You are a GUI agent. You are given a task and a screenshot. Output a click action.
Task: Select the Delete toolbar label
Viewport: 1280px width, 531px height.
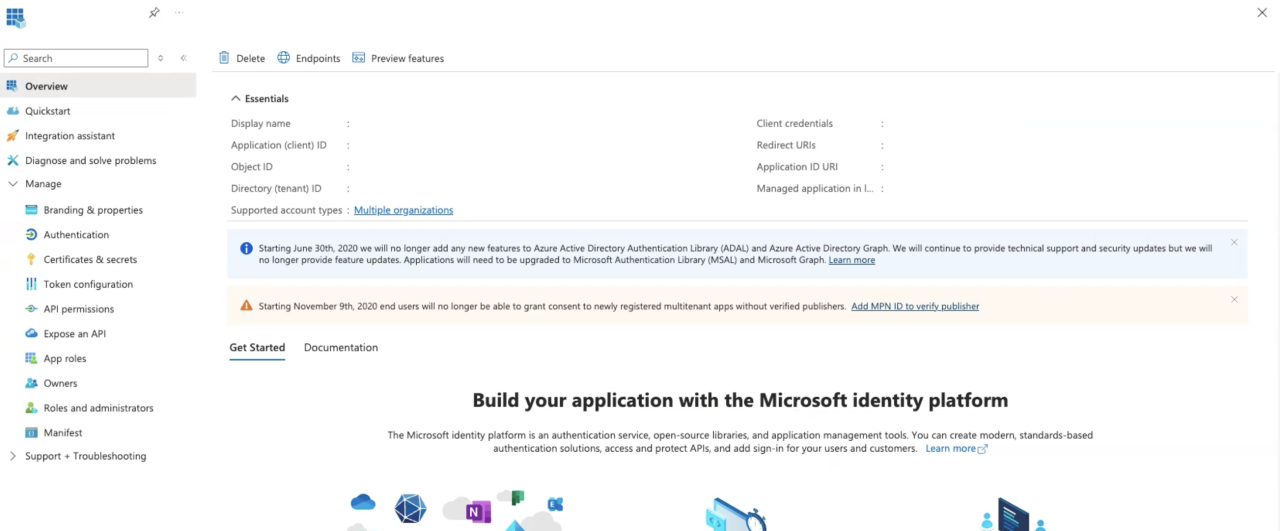[250, 58]
